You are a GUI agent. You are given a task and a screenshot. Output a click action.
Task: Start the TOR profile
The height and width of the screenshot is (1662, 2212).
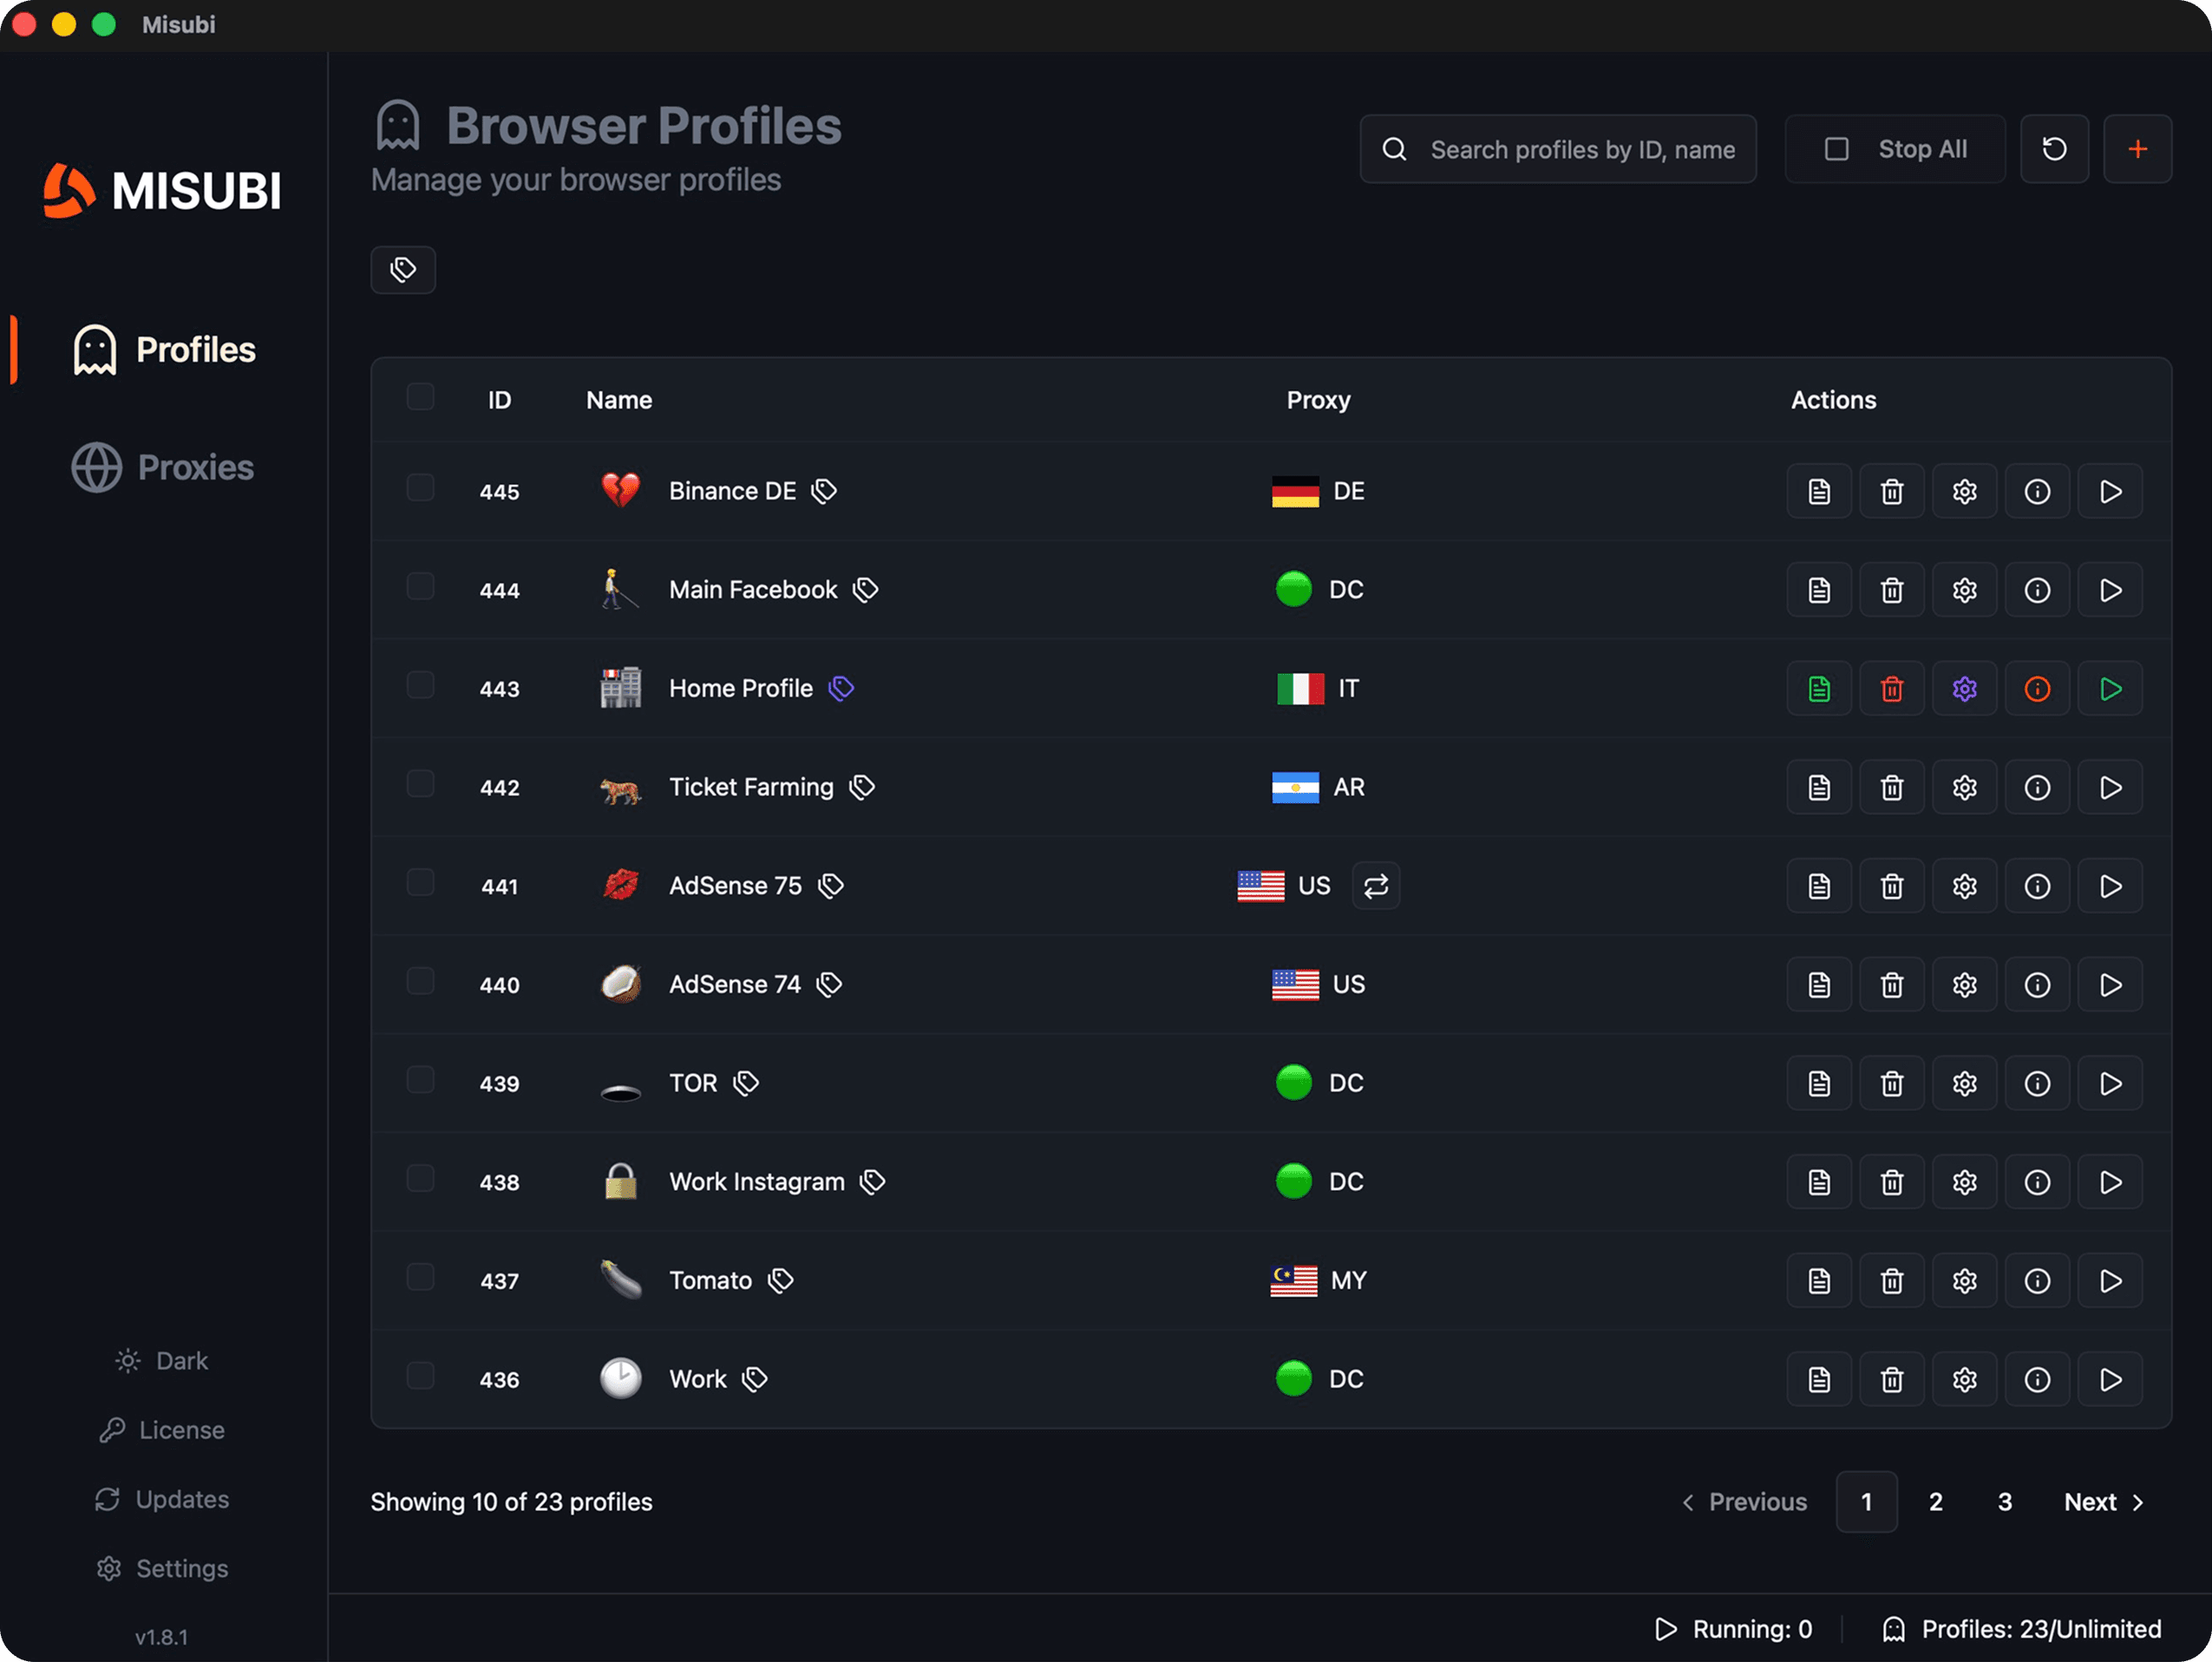[2110, 1084]
